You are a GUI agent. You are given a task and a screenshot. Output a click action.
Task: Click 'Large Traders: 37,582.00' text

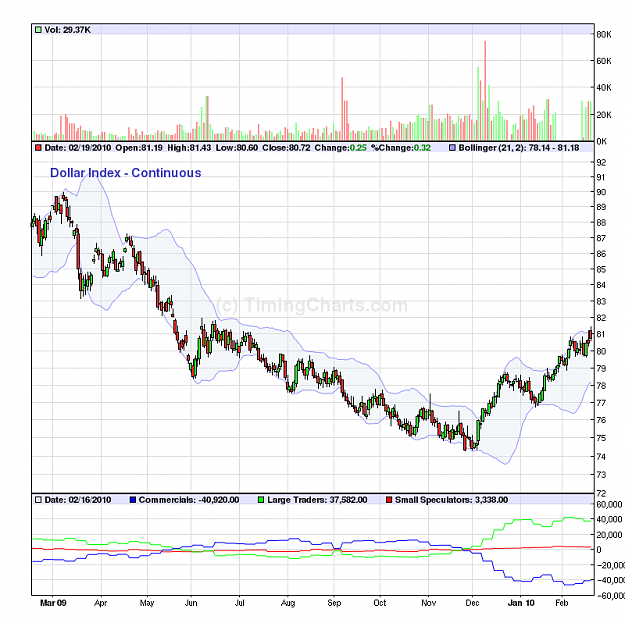317,500
